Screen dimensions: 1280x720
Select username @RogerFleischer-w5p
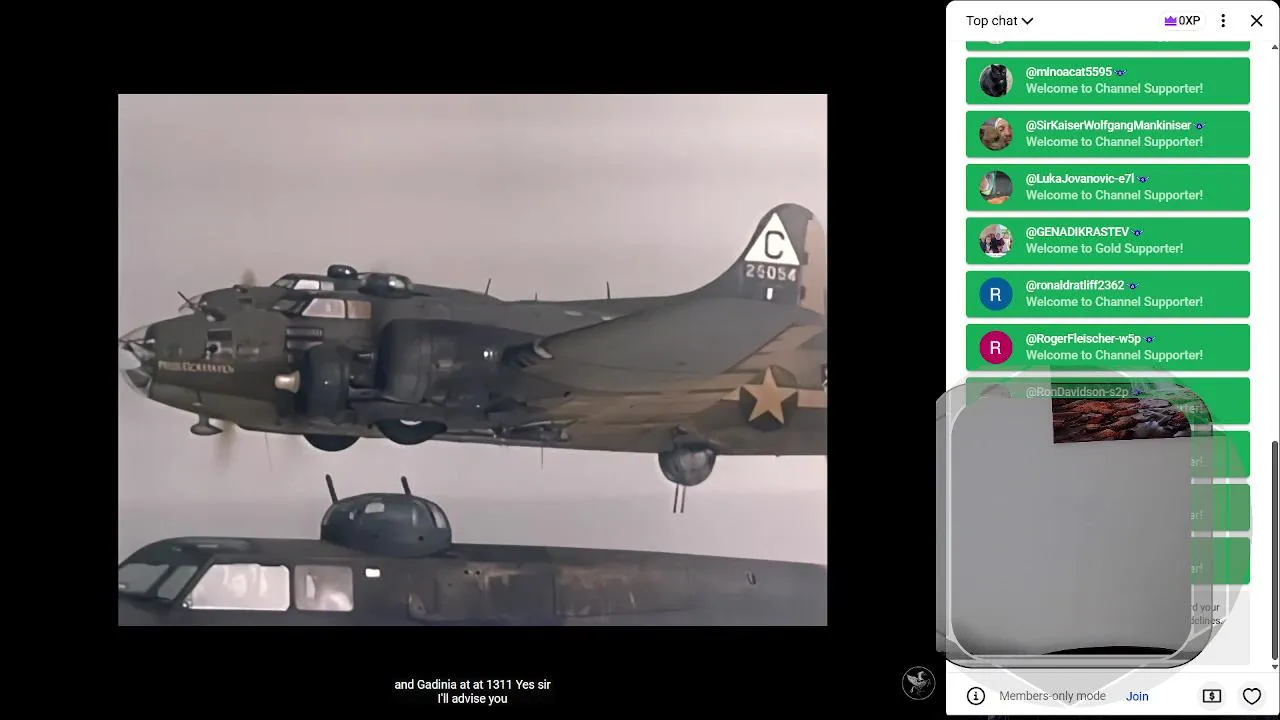coord(1083,339)
